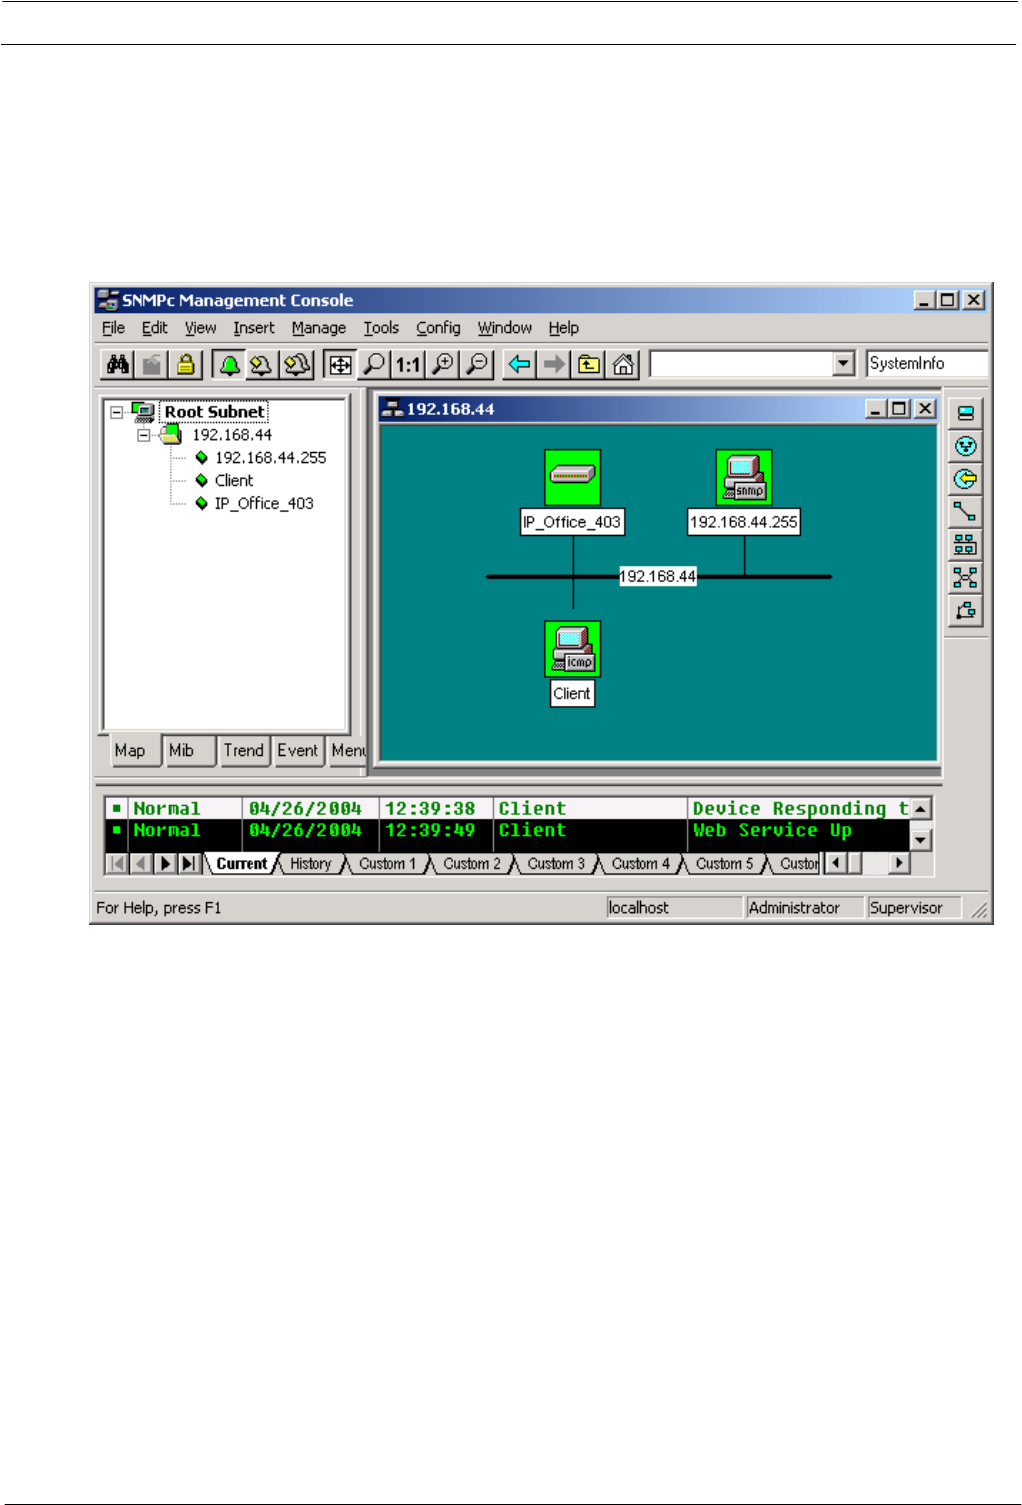The image size is (1022, 1505).
Task: Open the Config menu
Action: (x=438, y=328)
